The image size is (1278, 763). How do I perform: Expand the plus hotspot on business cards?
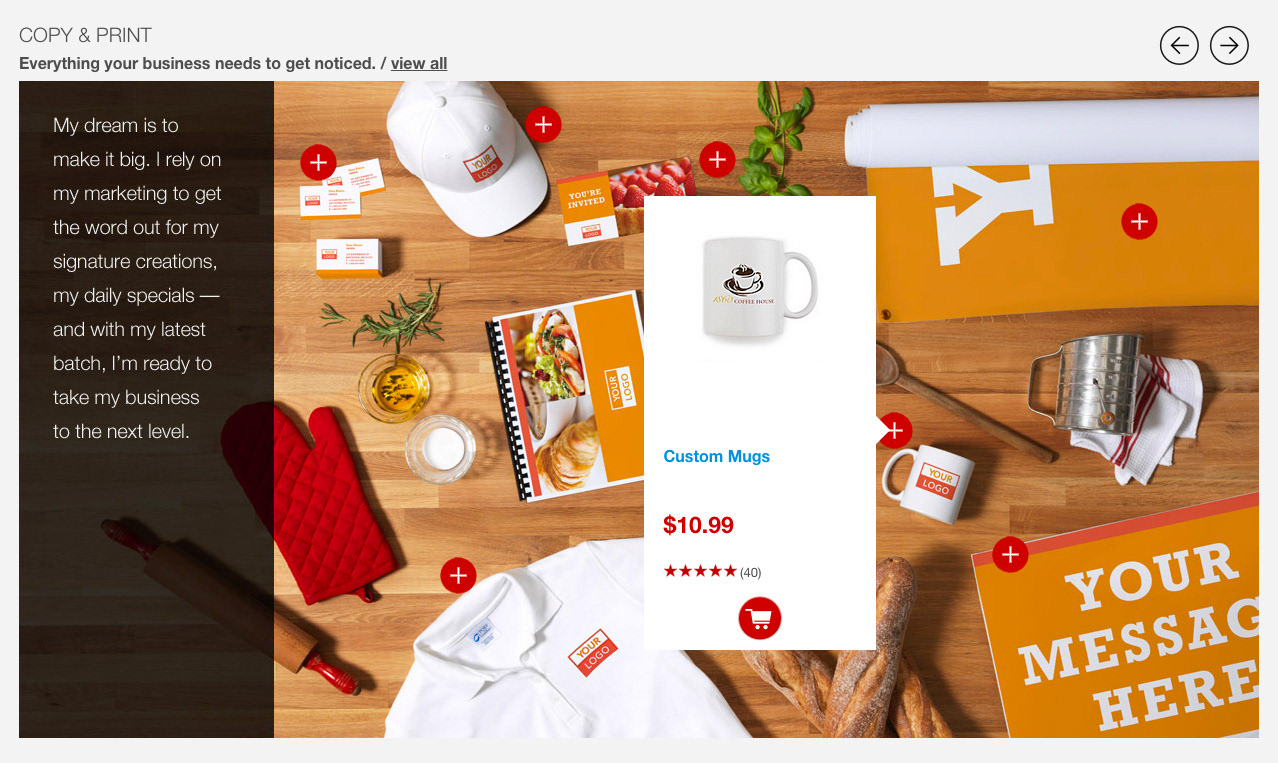(x=318, y=162)
